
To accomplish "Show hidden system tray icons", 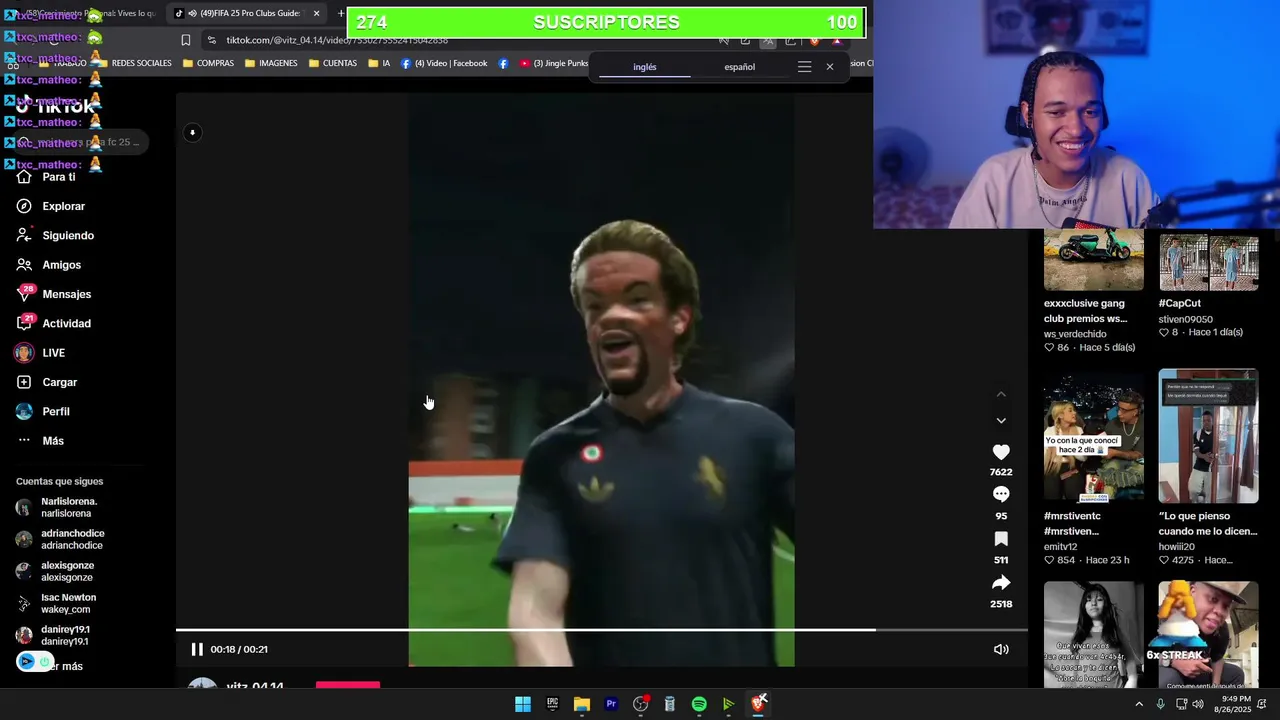I will click(x=1139, y=704).
